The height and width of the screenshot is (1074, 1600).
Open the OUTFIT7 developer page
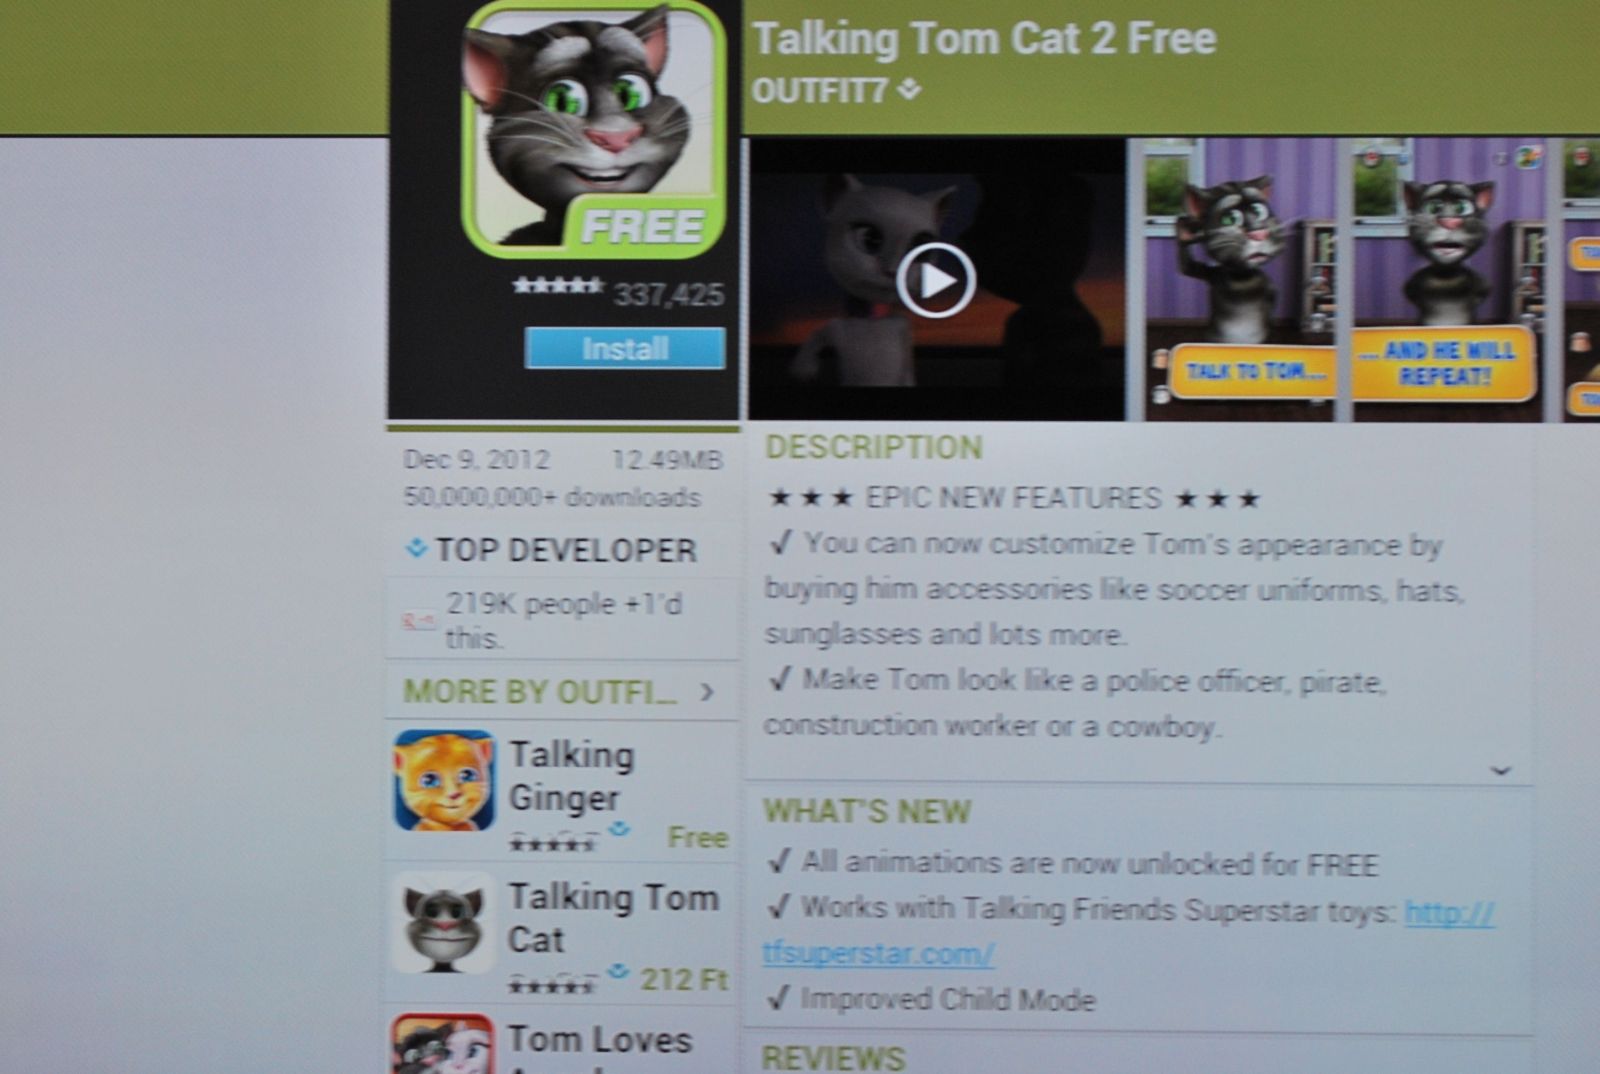[819, 91]
